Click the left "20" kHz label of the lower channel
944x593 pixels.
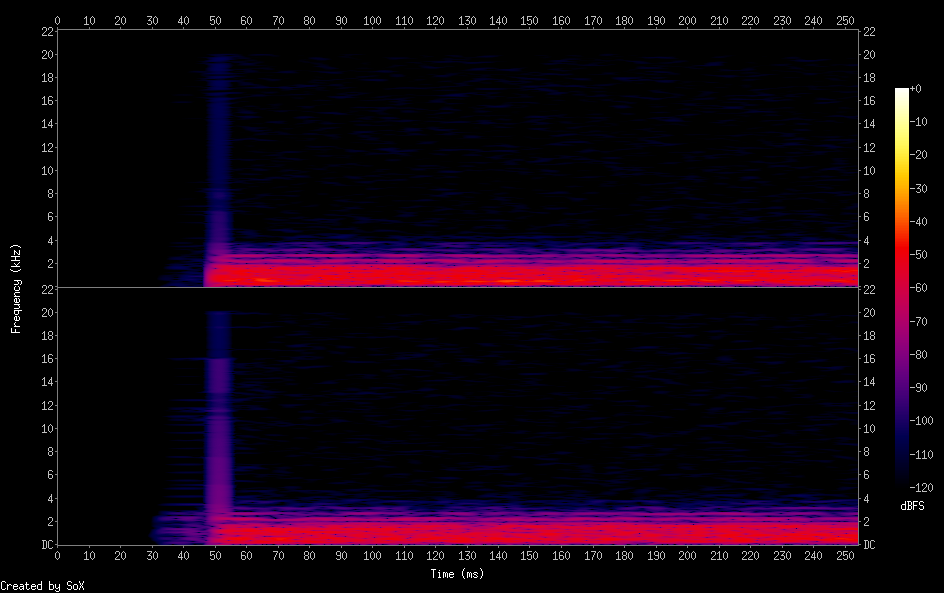pyautogui.click(x=47, y=313)
